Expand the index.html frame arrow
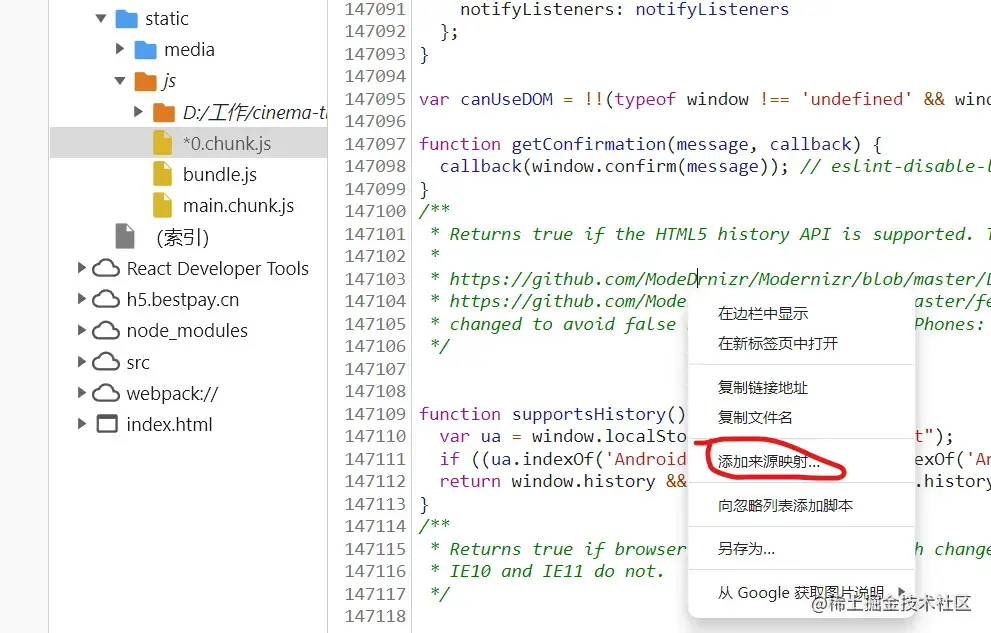The image size is (991, 633). (x=82, y=423)
